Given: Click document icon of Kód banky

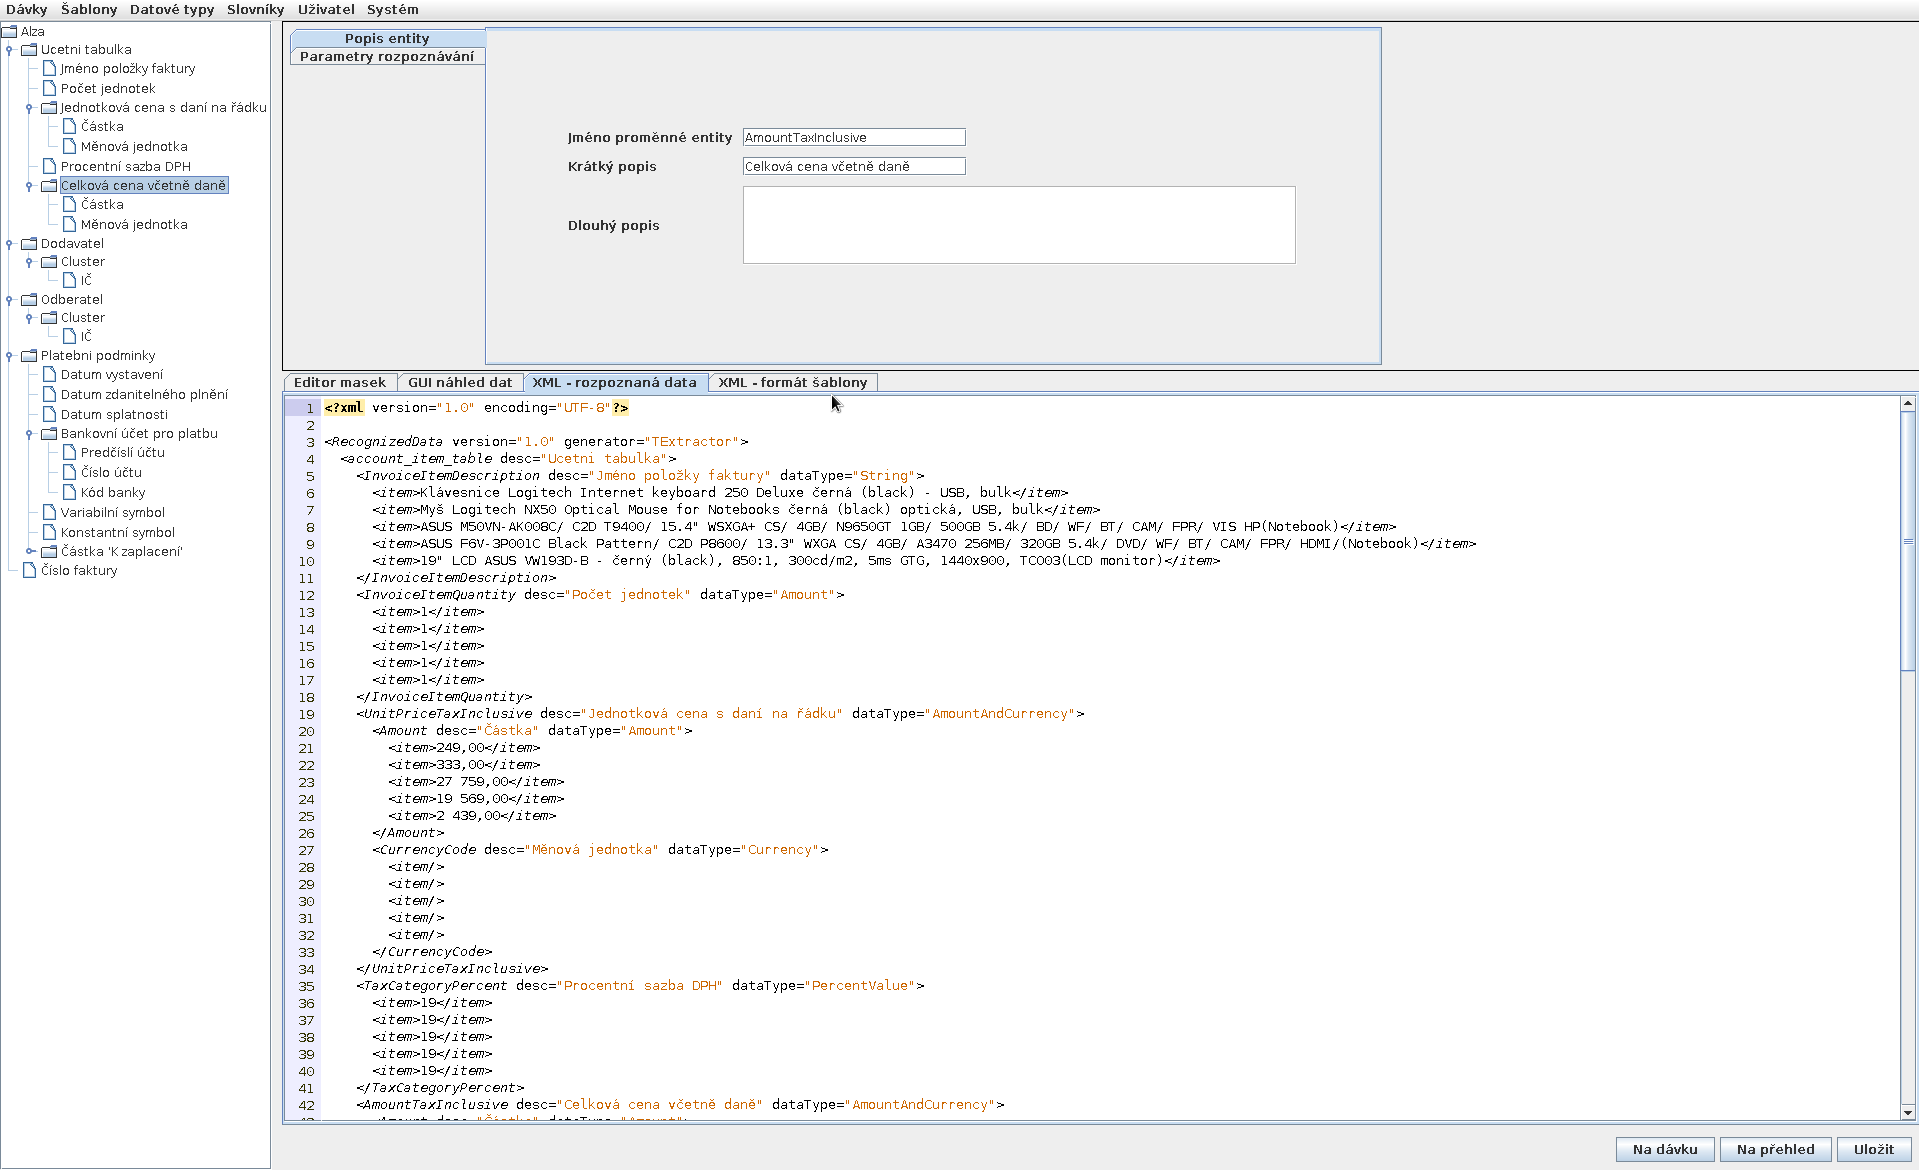Looking at the screenshot, I should (x=69, y=492).
